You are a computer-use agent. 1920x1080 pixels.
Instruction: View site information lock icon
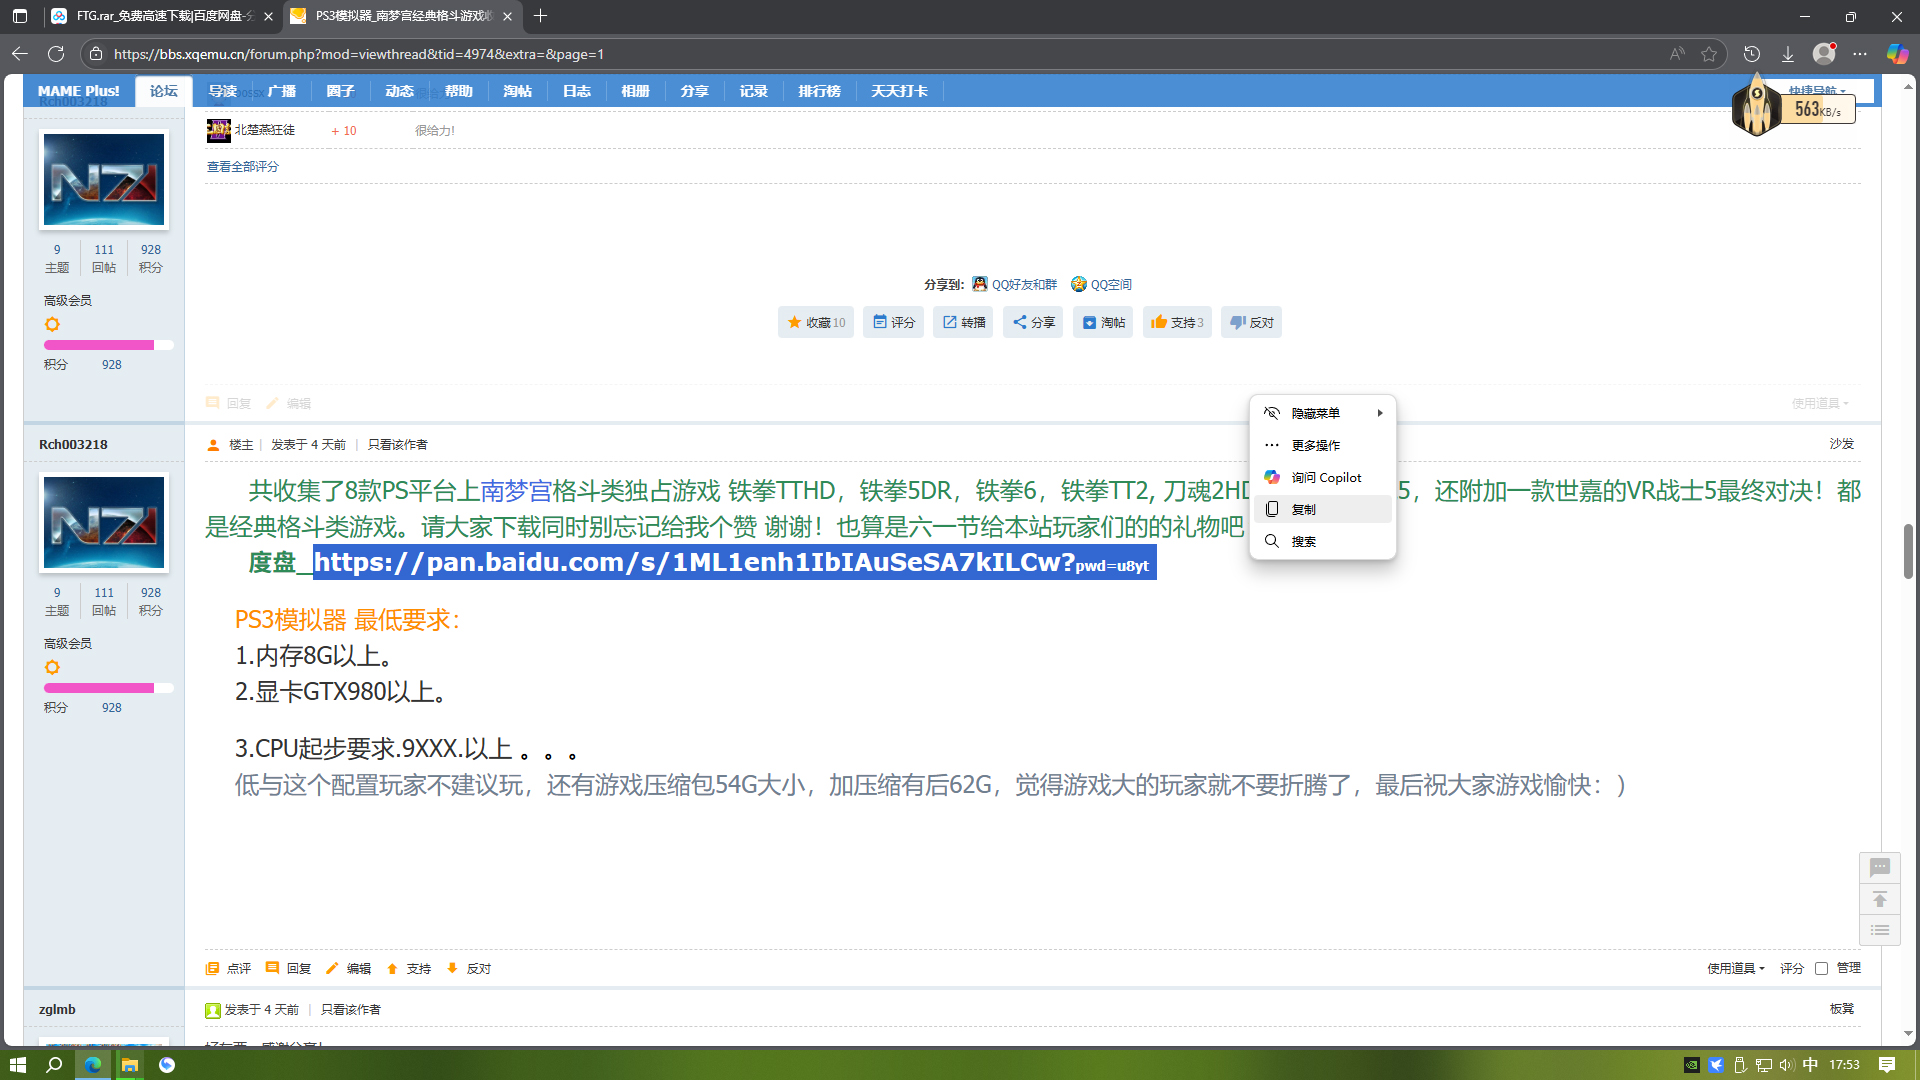point(96,54)
